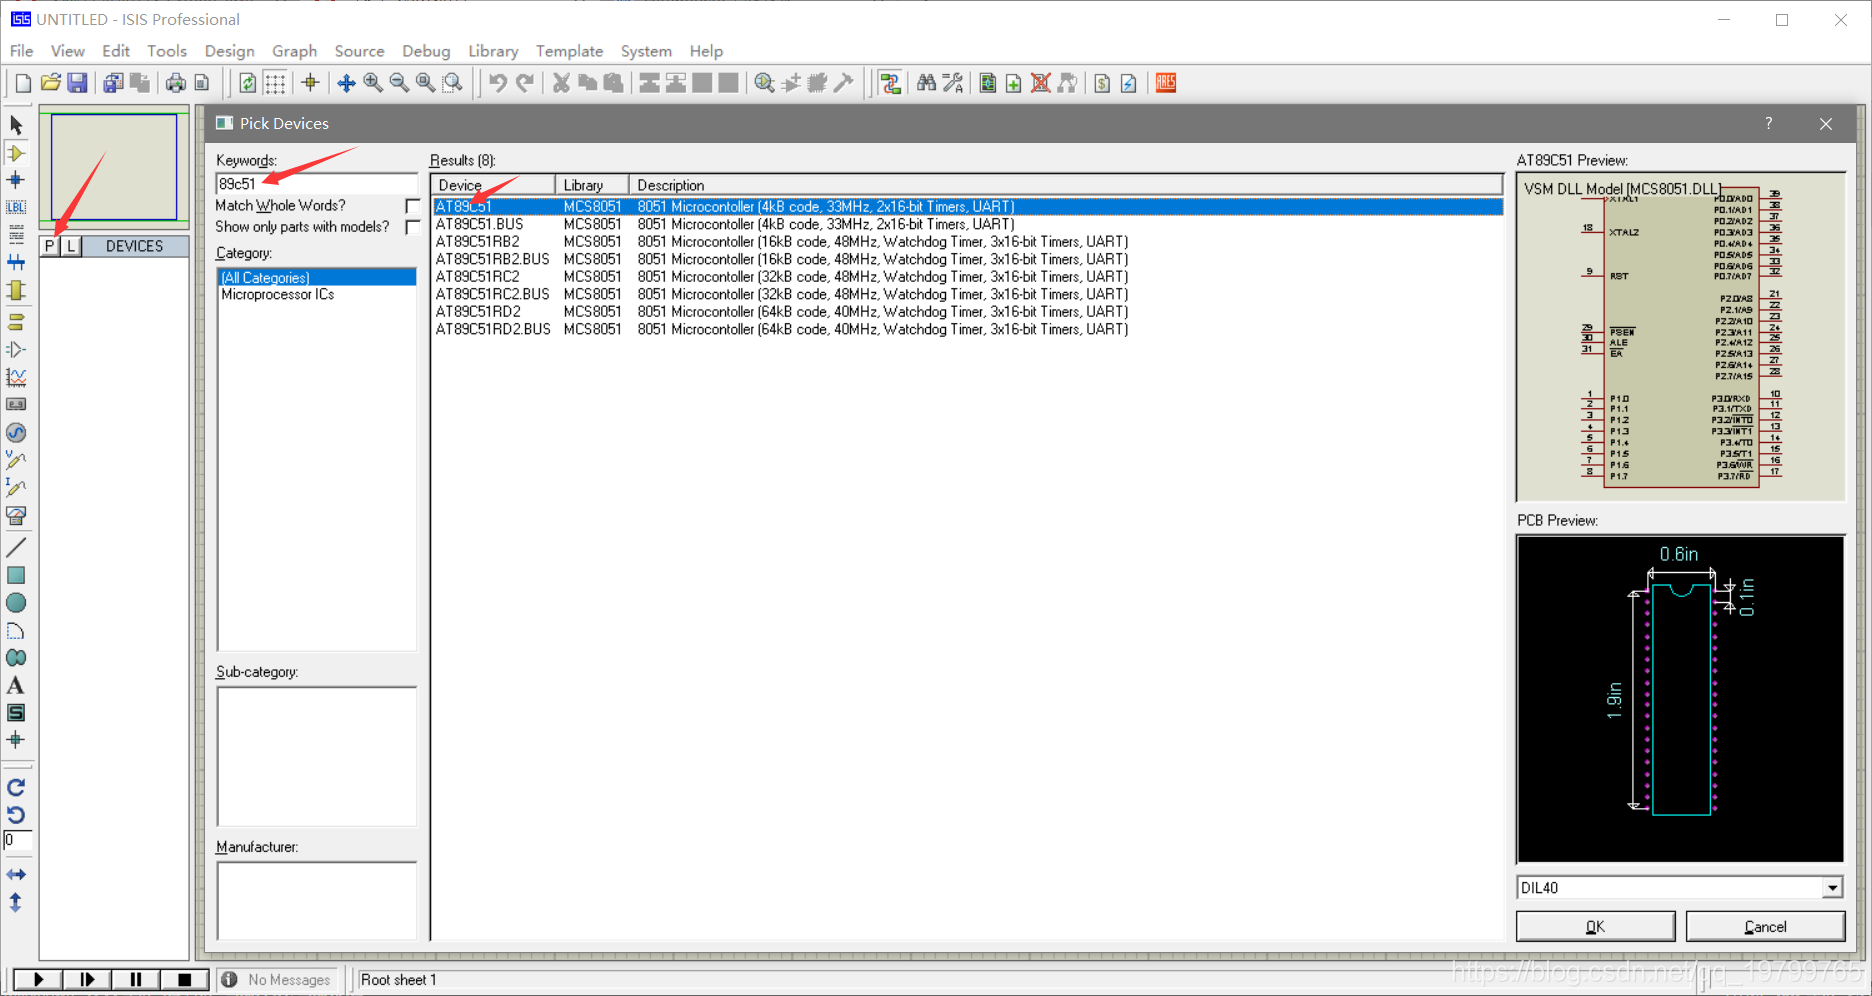Choose the Junction dot tool
Screen dimensions: 1872x996
(16, 180)
